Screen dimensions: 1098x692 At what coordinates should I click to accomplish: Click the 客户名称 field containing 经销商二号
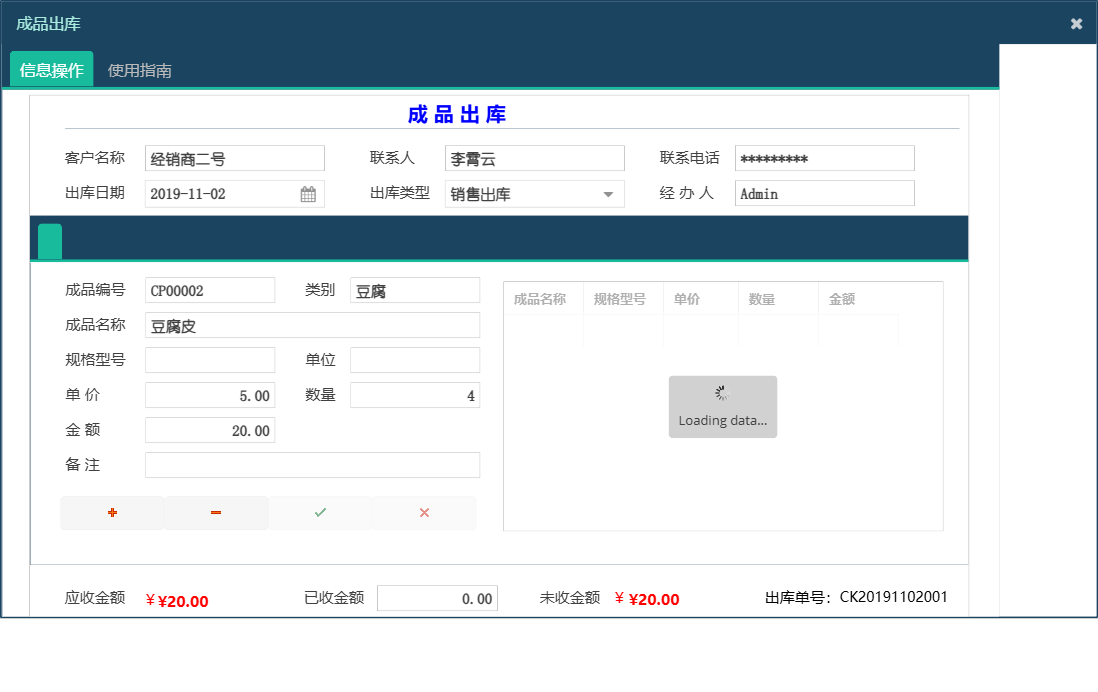tap(234, 157)
